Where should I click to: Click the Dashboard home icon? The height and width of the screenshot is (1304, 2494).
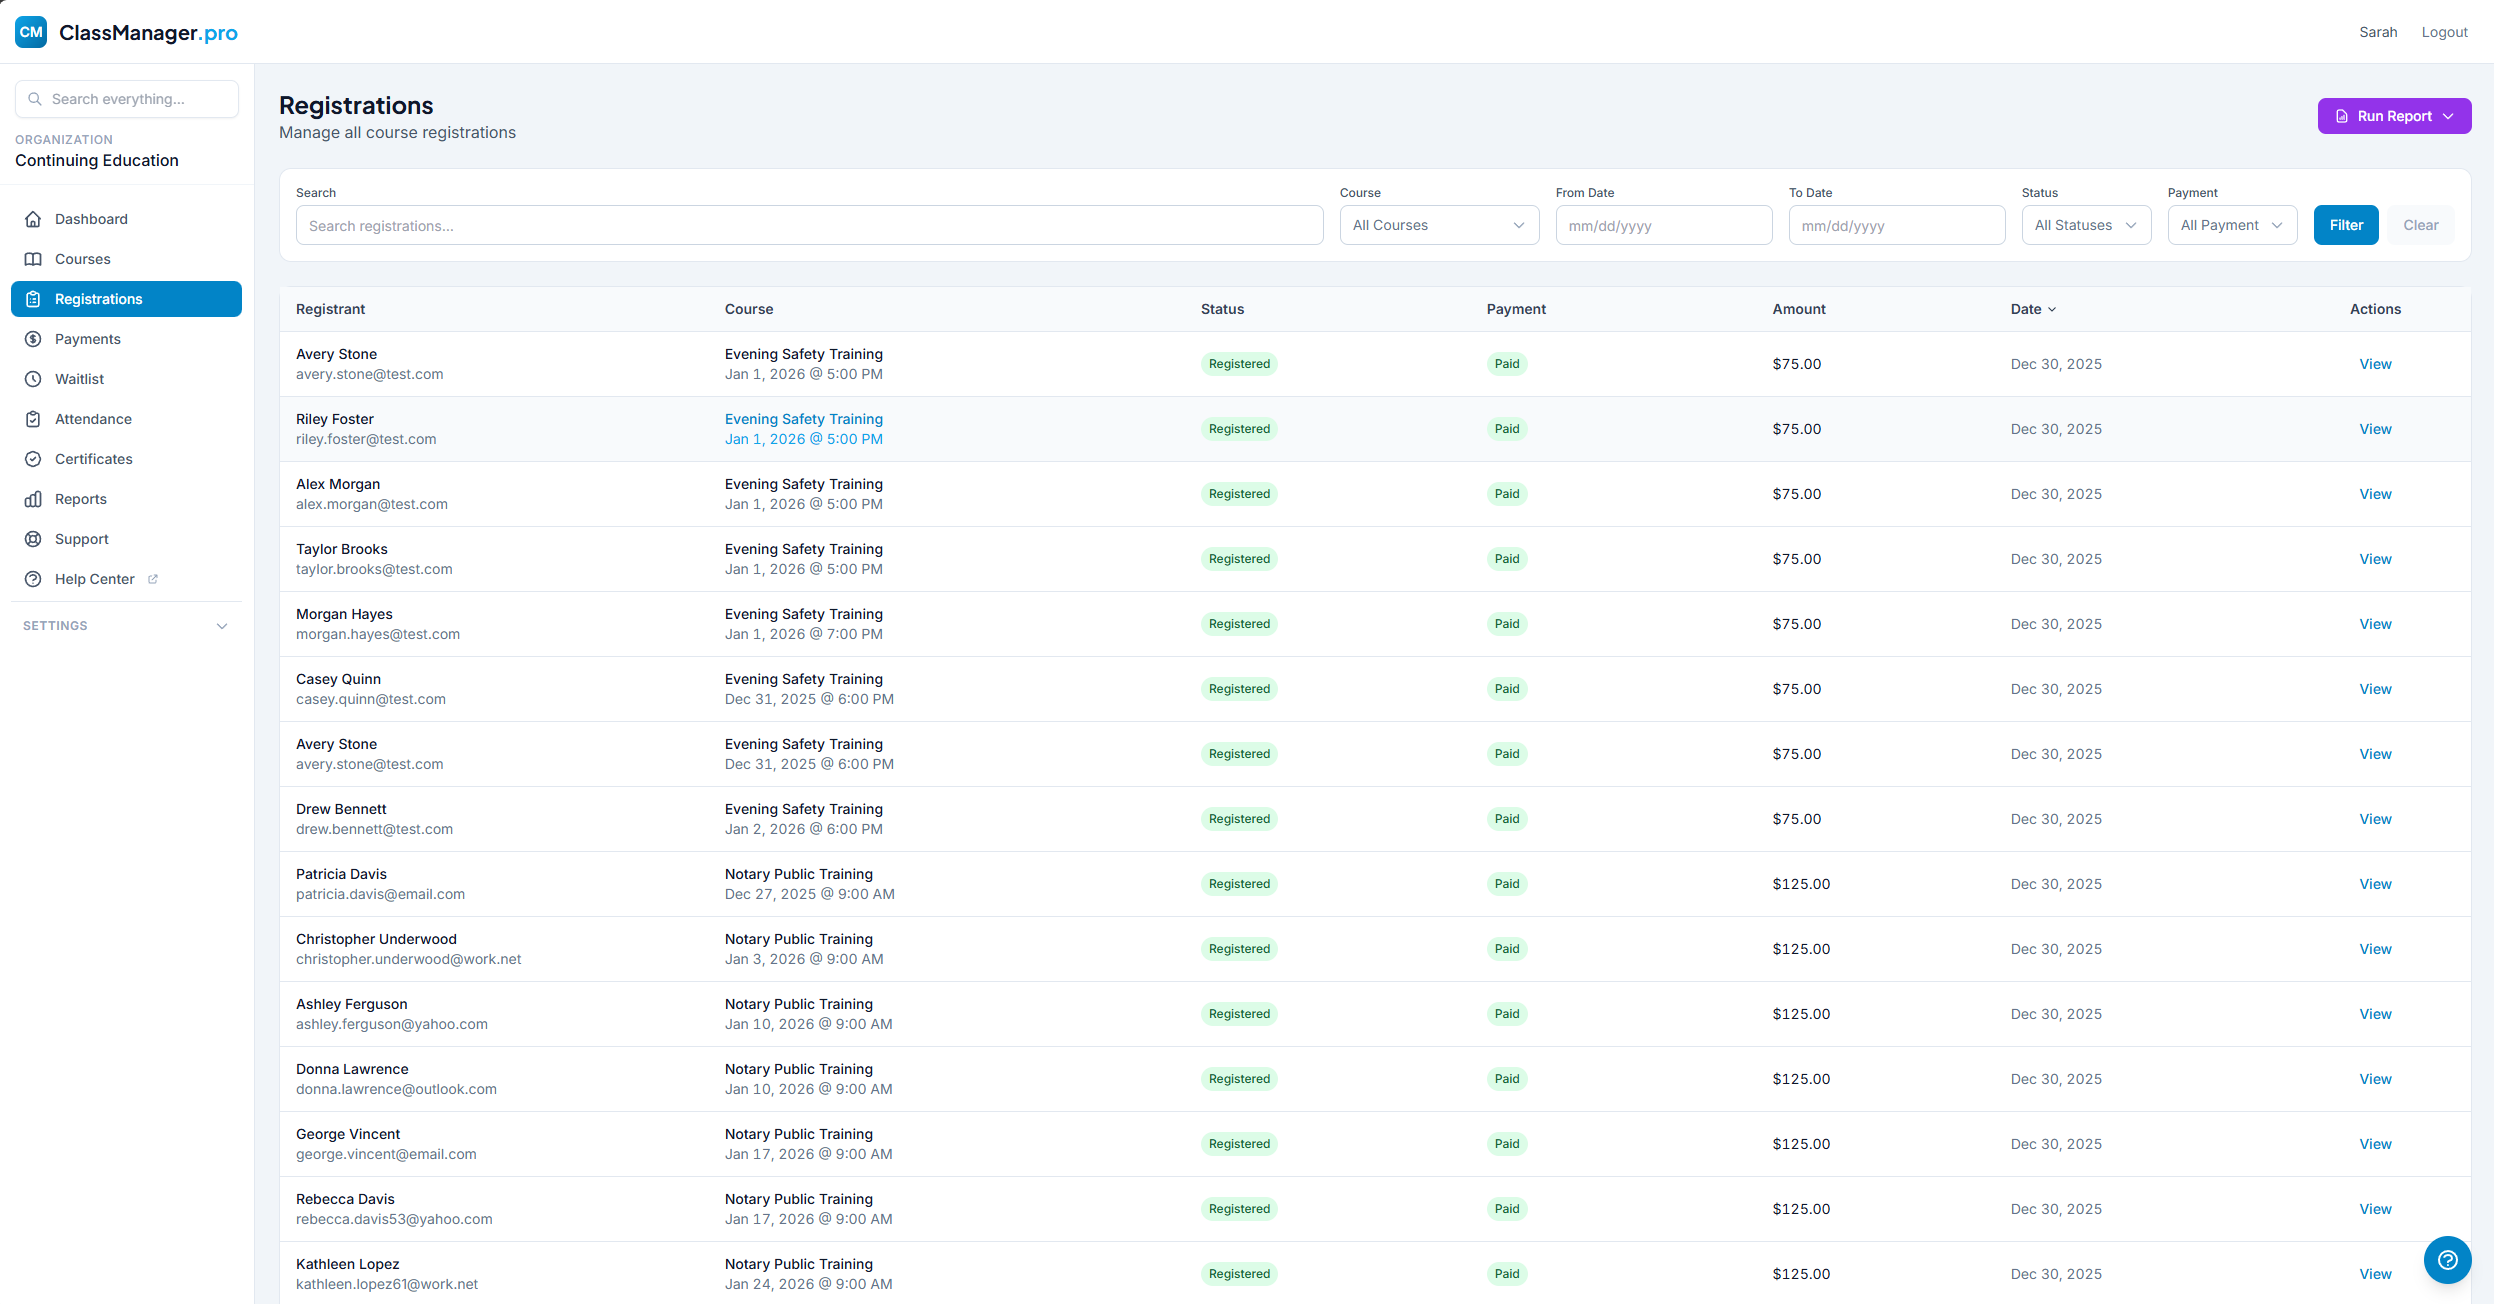pos(33,219)
